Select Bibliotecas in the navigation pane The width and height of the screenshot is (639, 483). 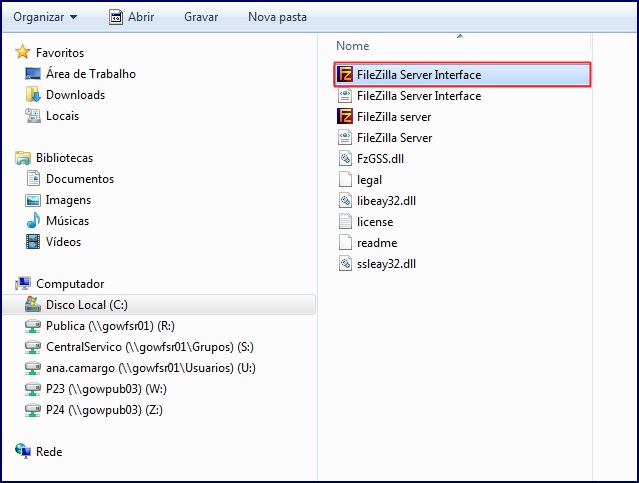point(64,158)
